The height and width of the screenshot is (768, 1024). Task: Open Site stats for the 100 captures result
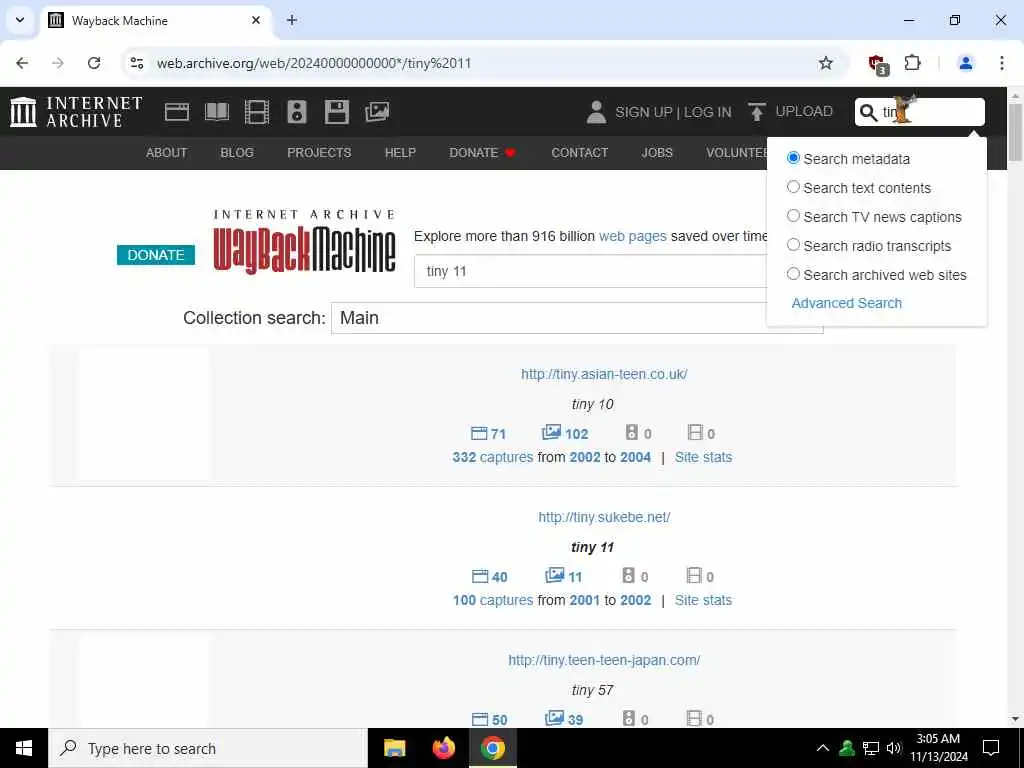[703, 600]
